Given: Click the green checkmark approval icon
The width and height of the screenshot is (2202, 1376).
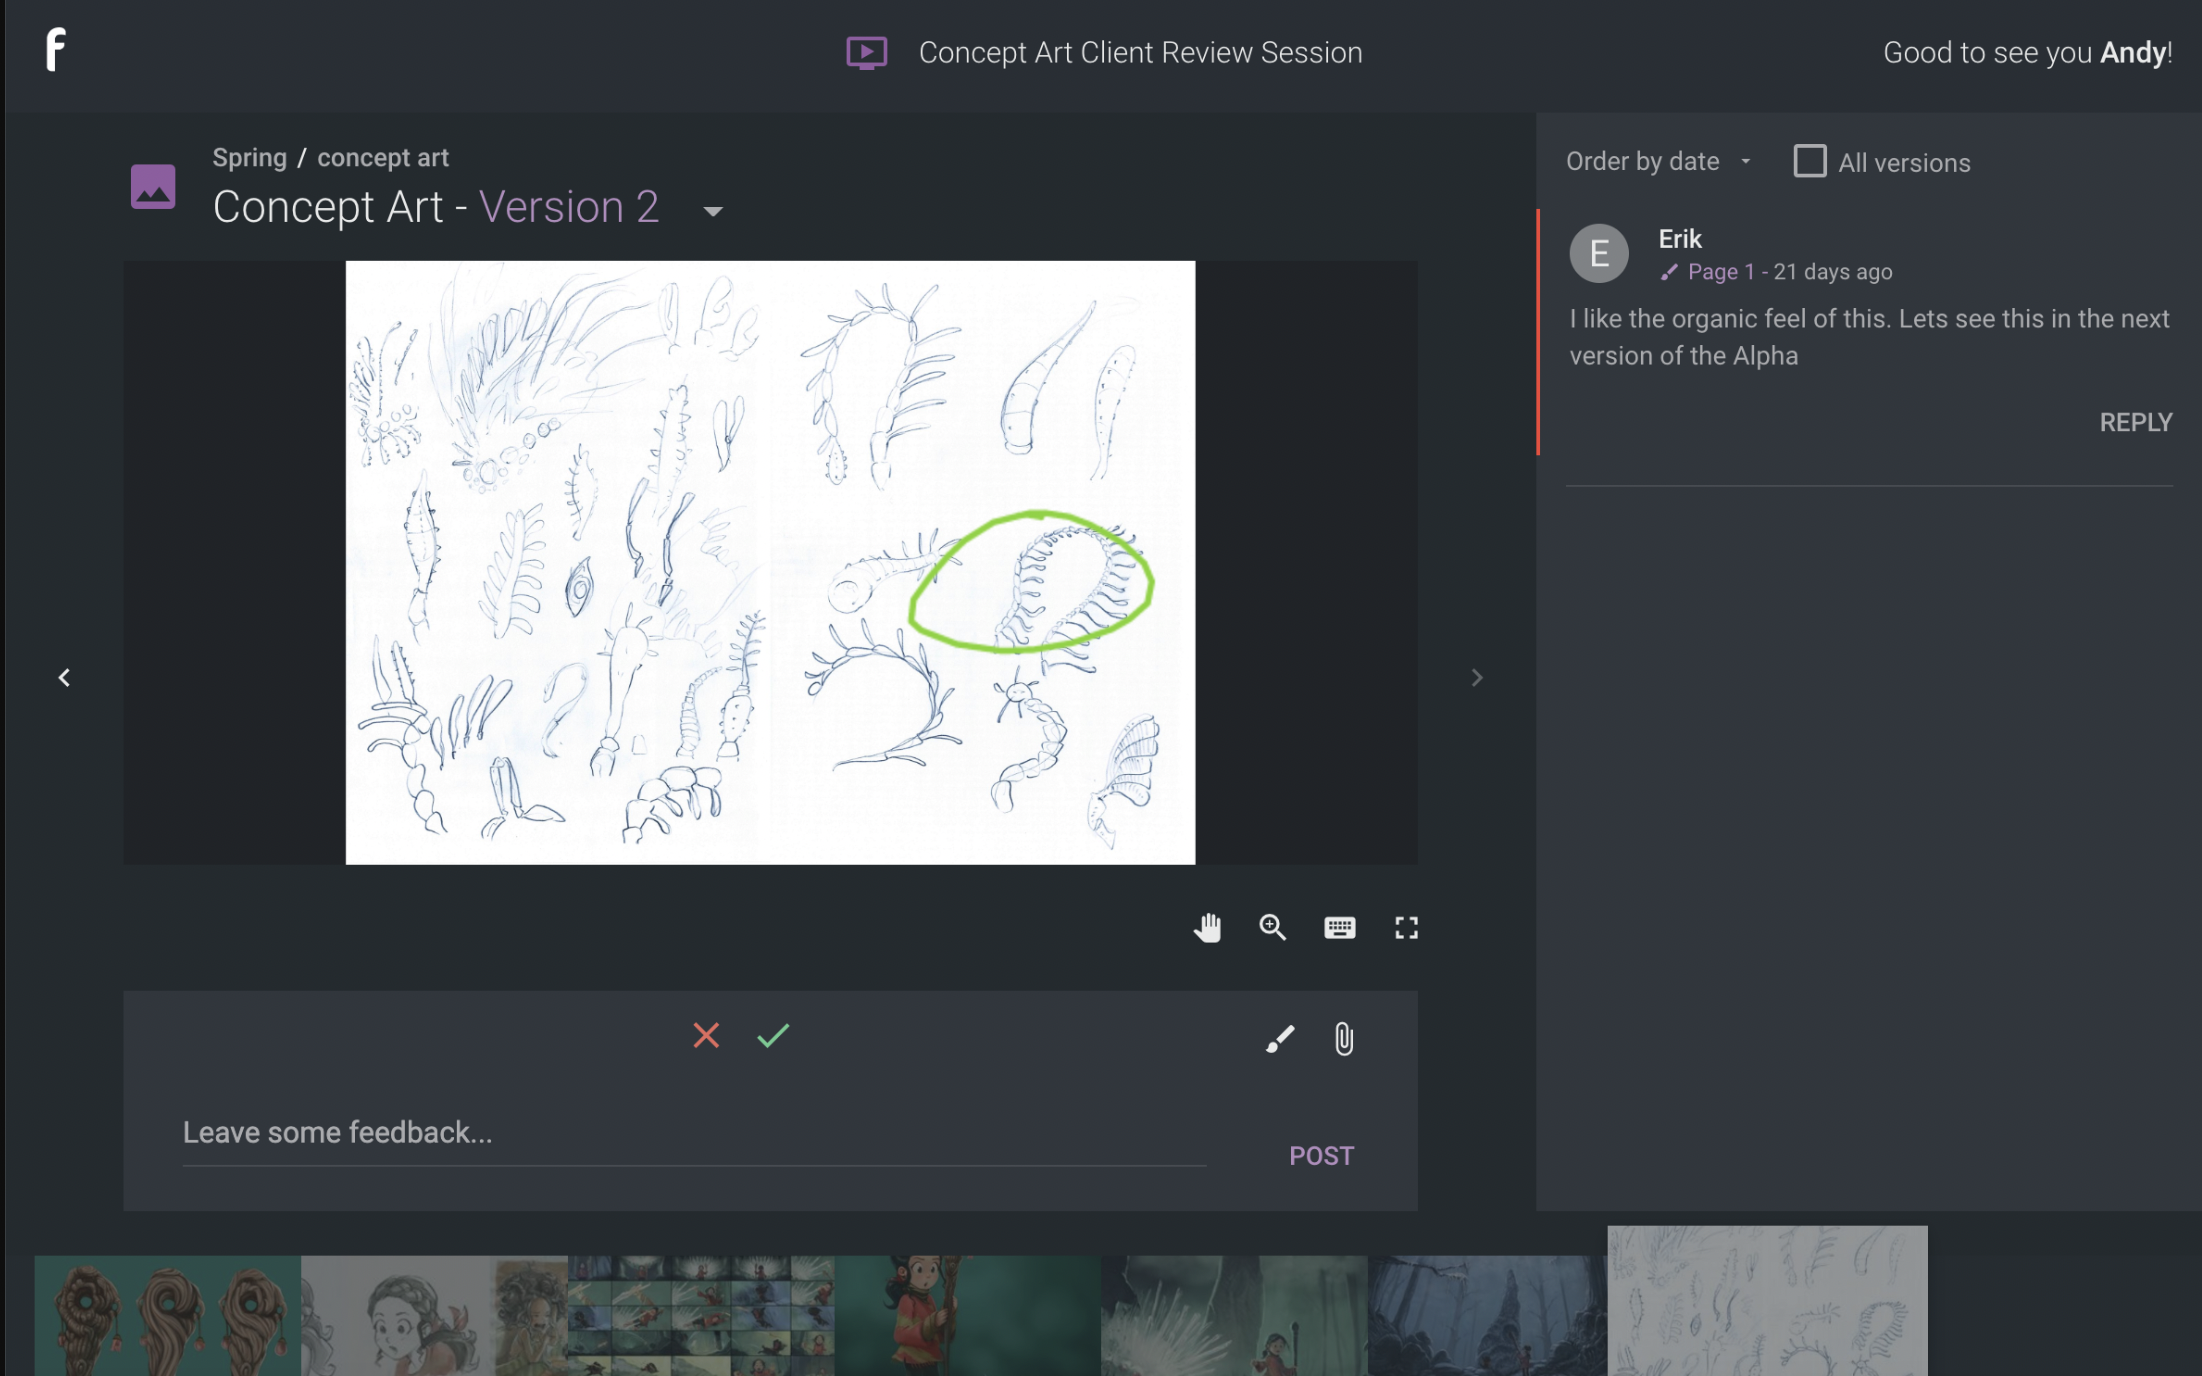Looking at the screenshot, I should coord(771,1036).
